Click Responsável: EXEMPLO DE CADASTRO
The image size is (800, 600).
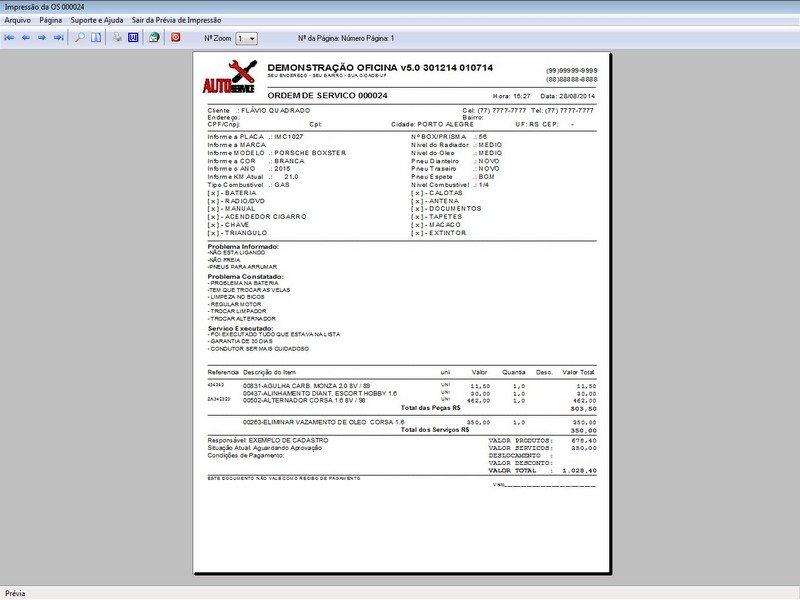coord(267,440)
